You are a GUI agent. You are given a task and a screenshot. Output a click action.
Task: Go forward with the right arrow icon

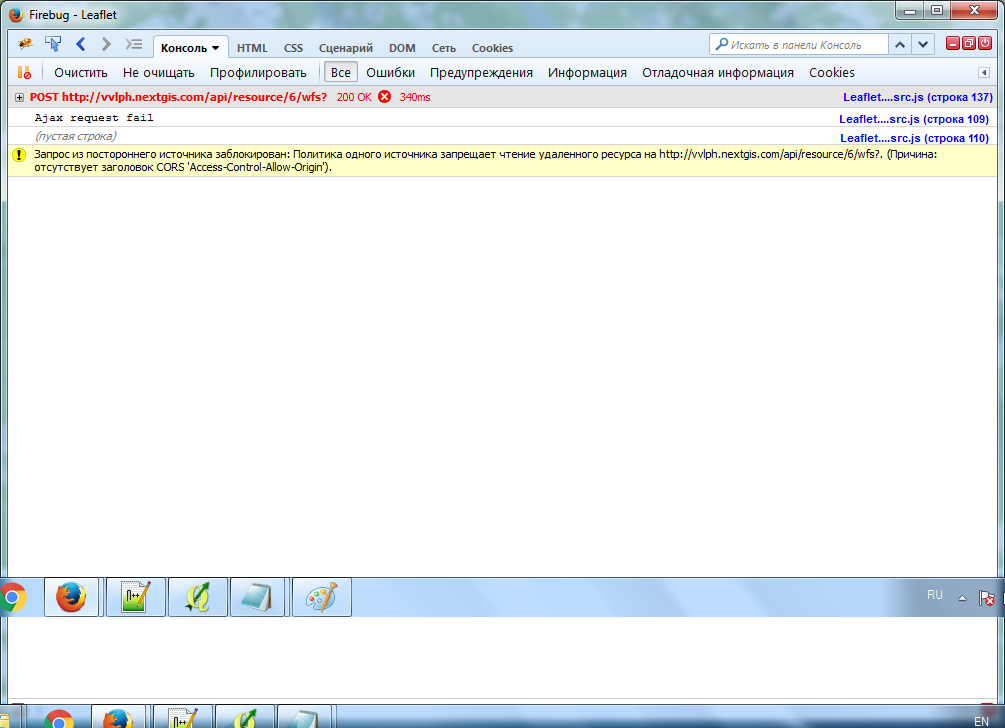(x=106, y=44)
